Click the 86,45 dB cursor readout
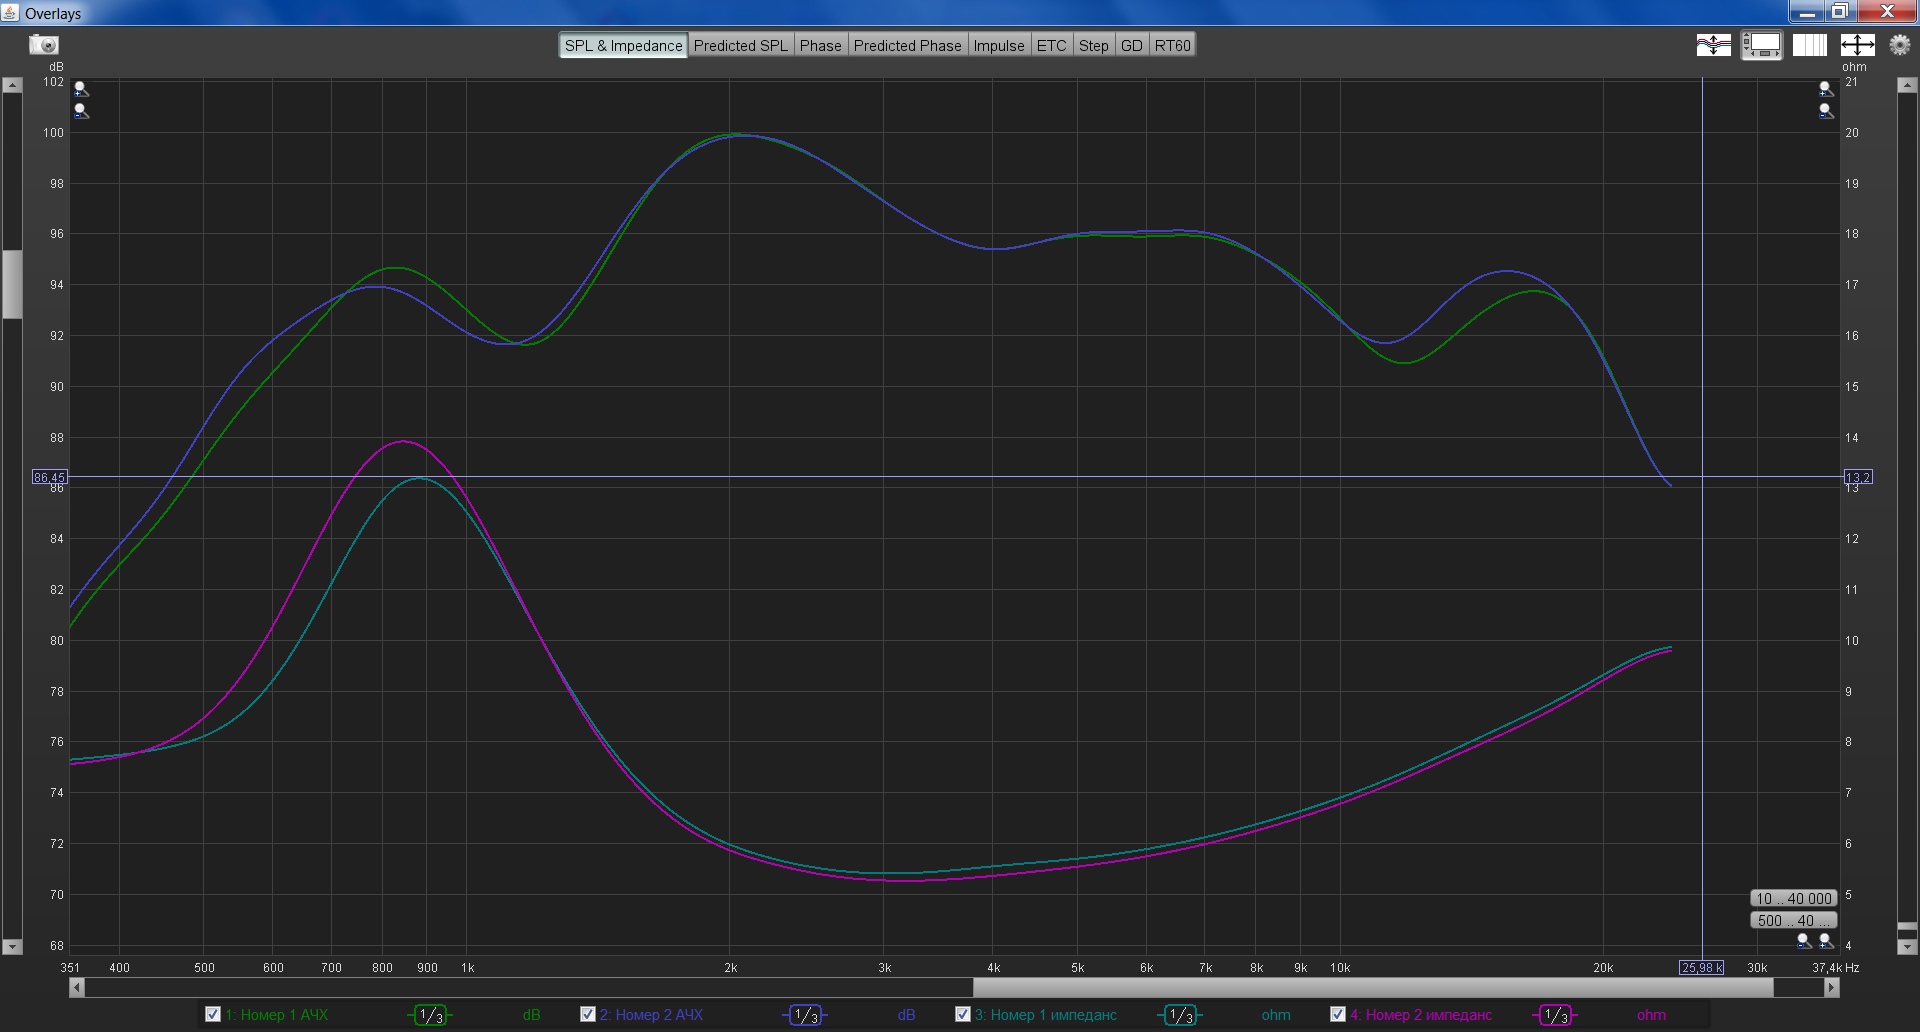 [x=50, y=477]
